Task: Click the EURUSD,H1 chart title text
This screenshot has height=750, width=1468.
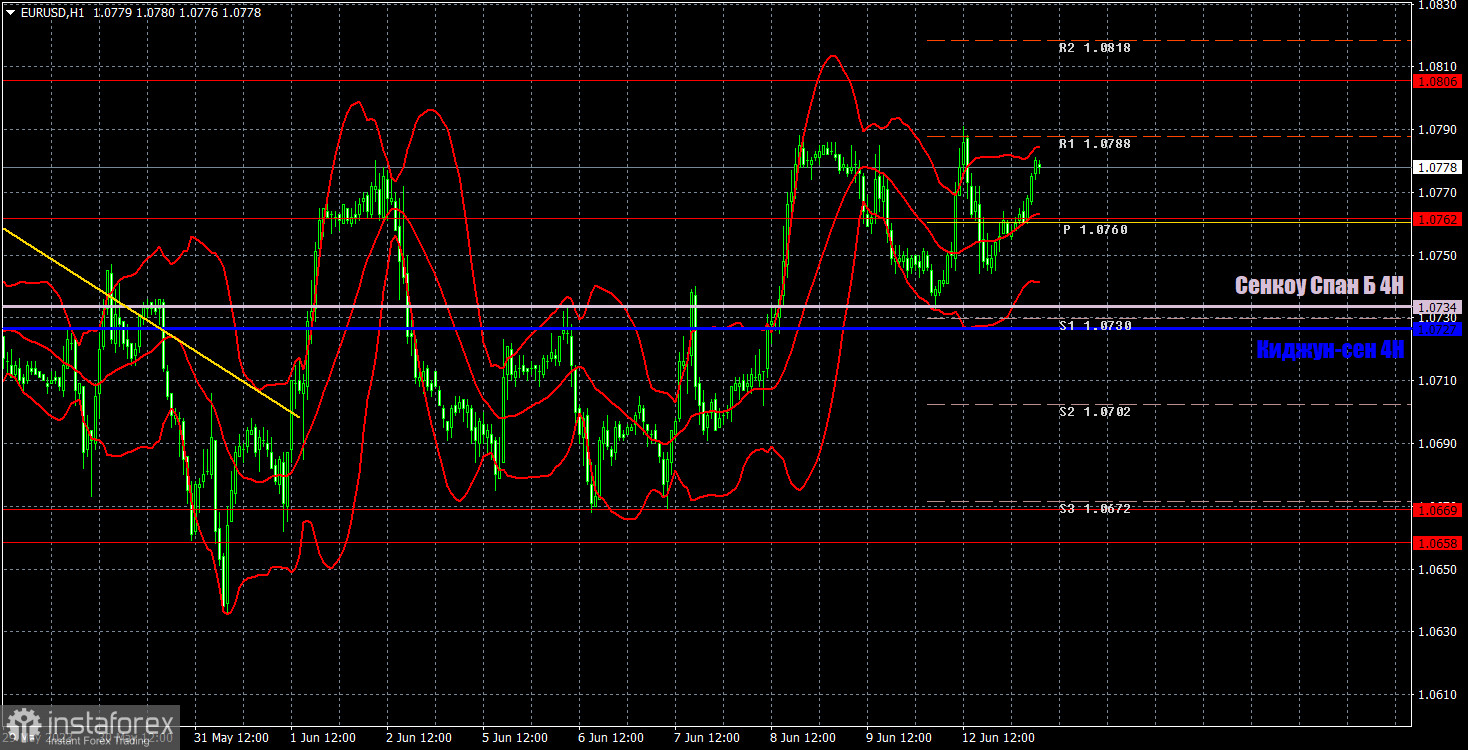Action: click(x=51, y=12)
